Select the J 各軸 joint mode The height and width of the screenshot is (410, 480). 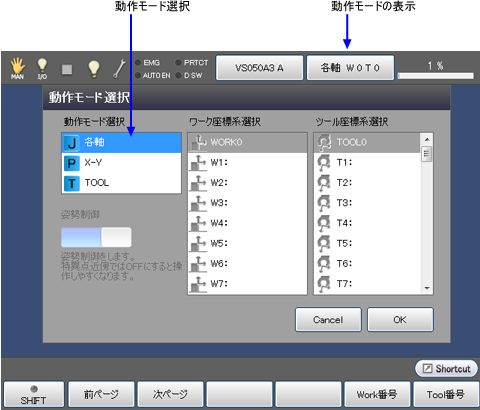[x=121, y=143]
